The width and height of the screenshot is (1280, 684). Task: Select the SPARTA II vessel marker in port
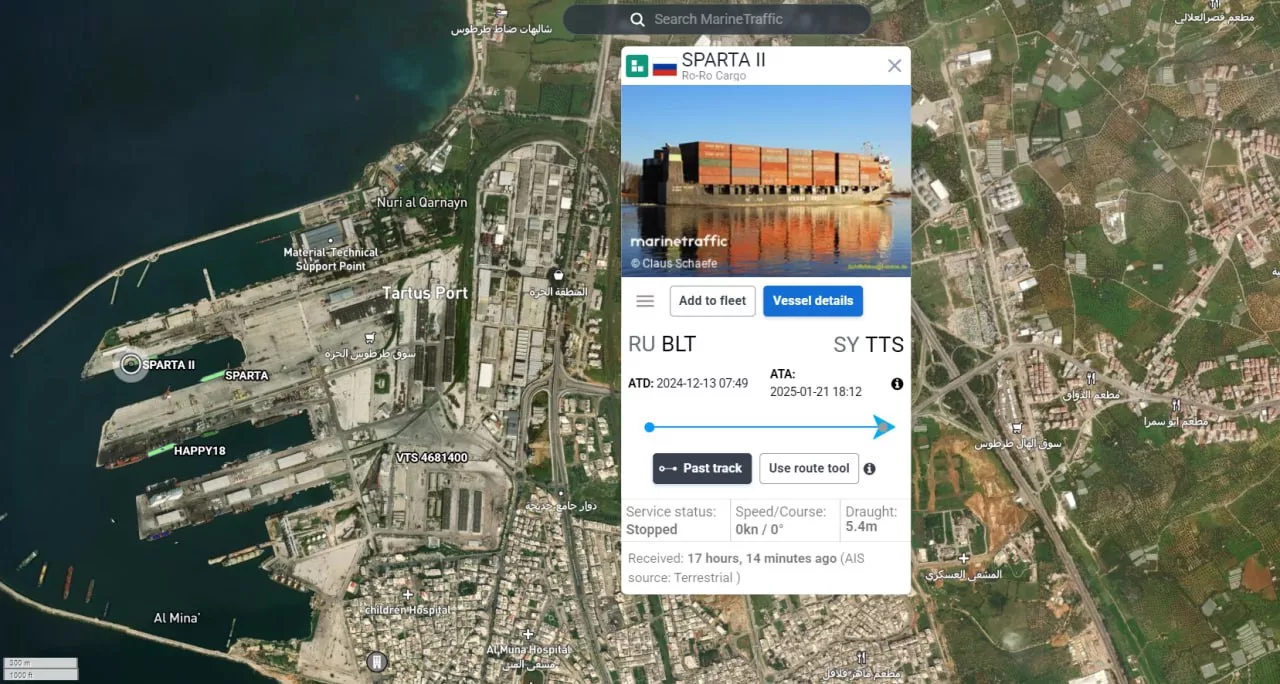tap(130, 365)
